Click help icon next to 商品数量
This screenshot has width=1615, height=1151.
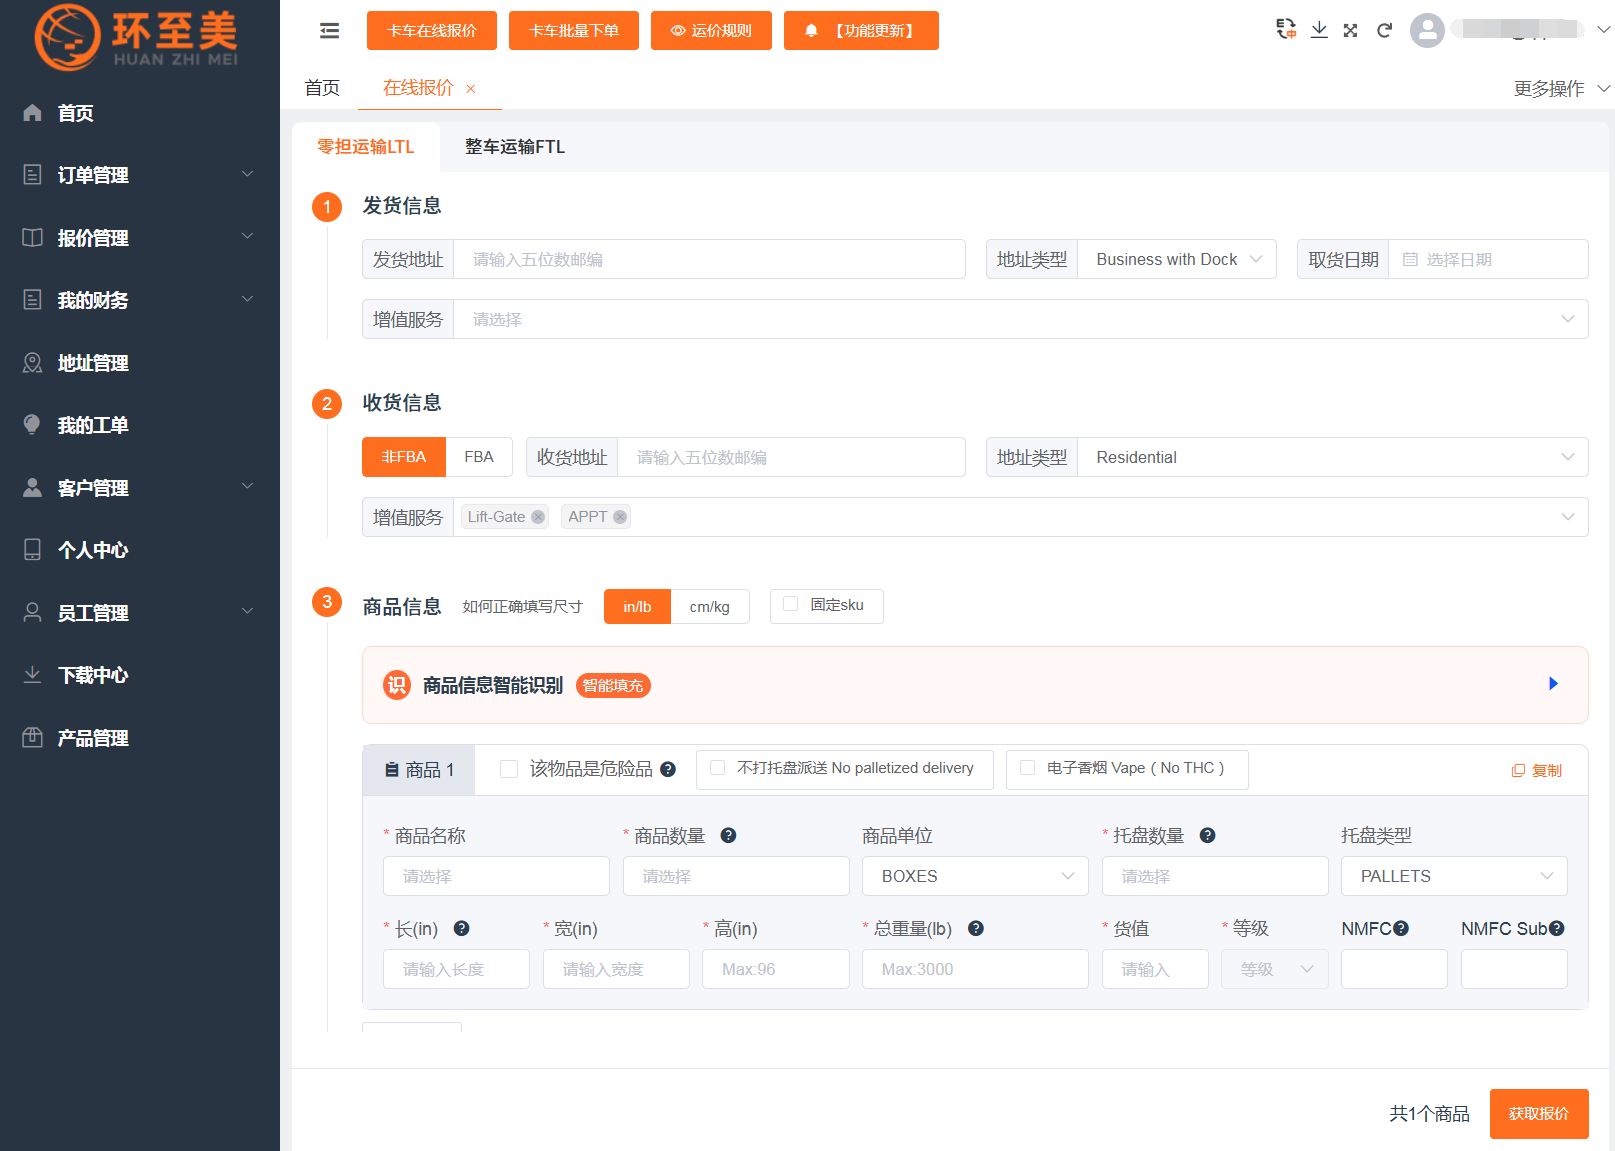[728, 835]
